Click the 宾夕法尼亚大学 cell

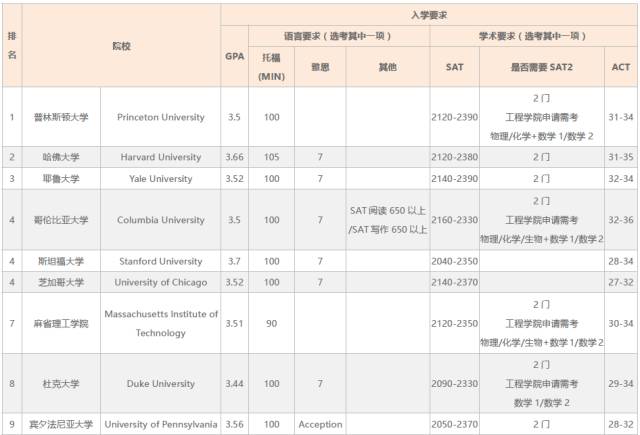[x=61, y=424]
